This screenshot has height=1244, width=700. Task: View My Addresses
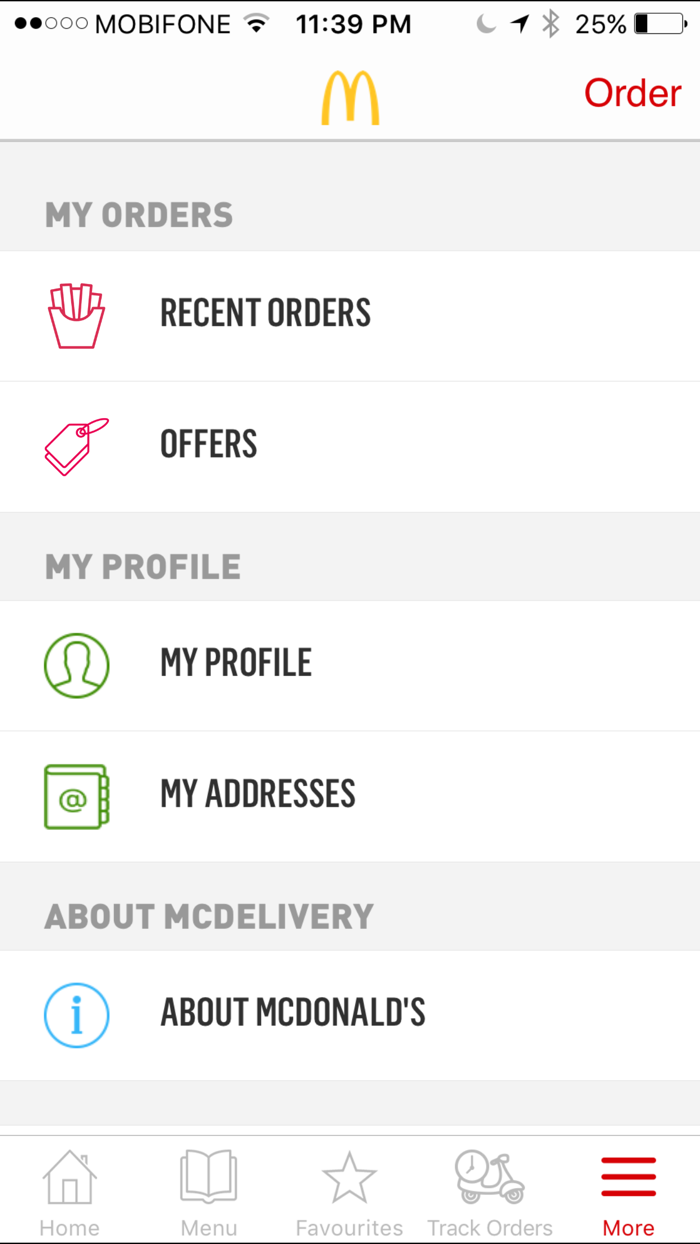pyautogui.click(x=257, y=794)
